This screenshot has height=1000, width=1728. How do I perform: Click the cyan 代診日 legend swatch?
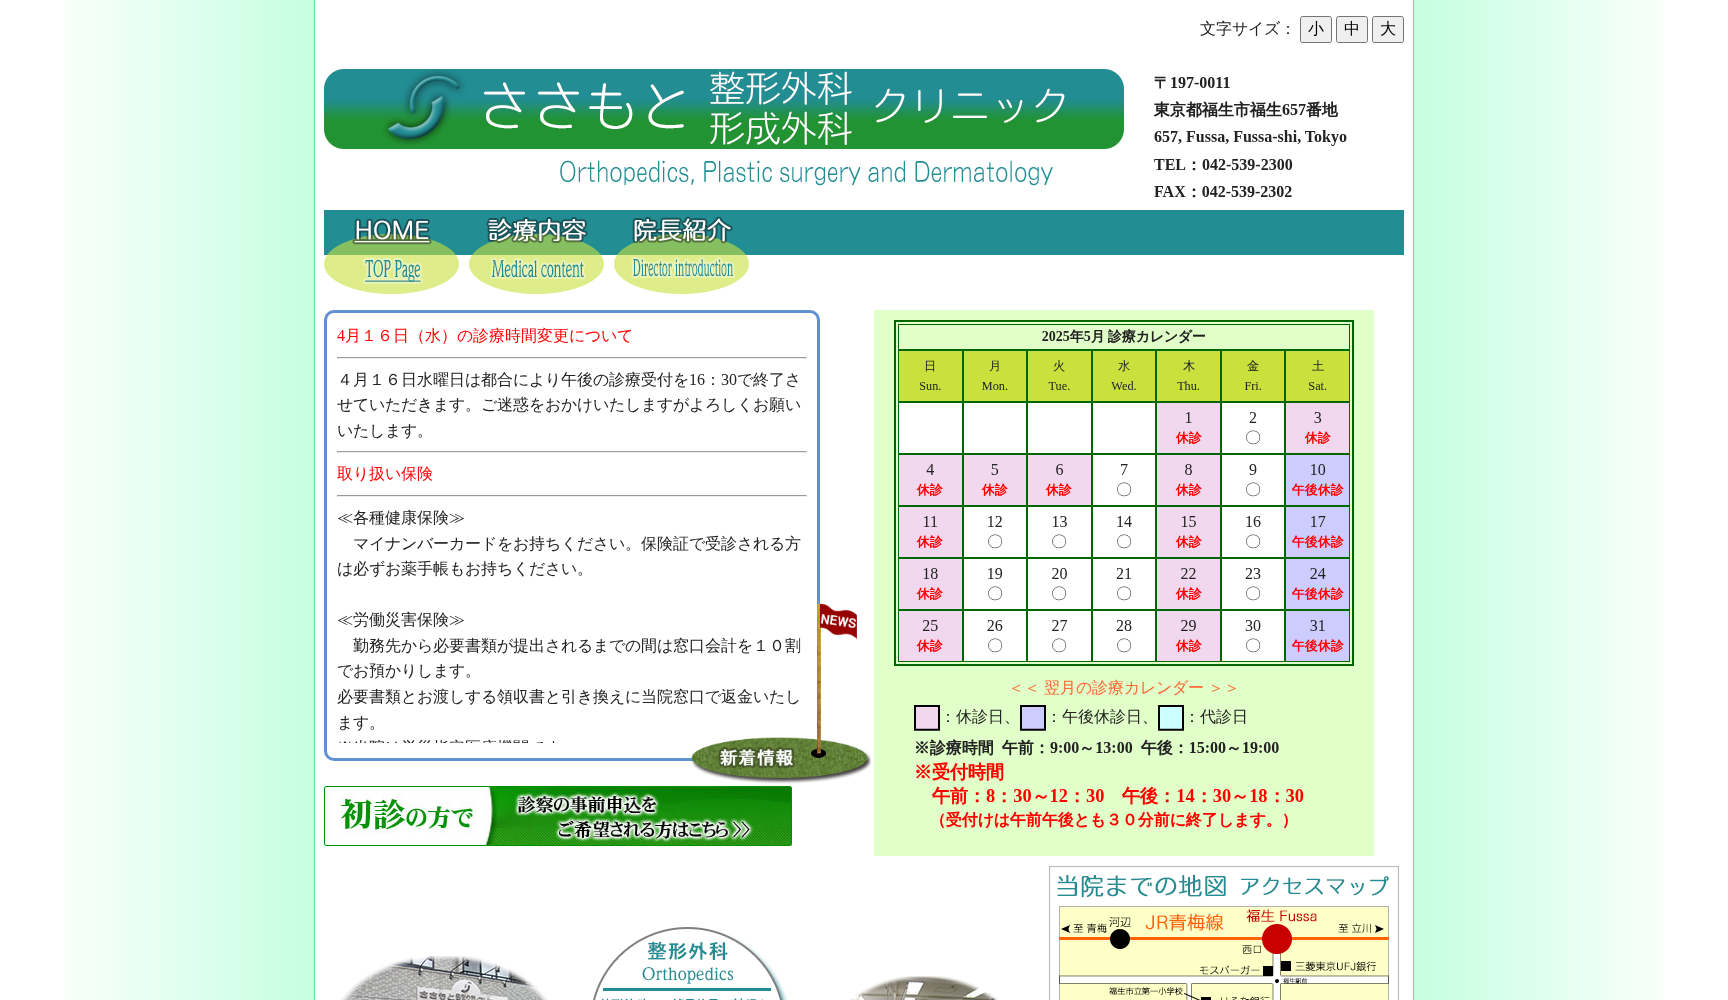(x=1170, y=718)
